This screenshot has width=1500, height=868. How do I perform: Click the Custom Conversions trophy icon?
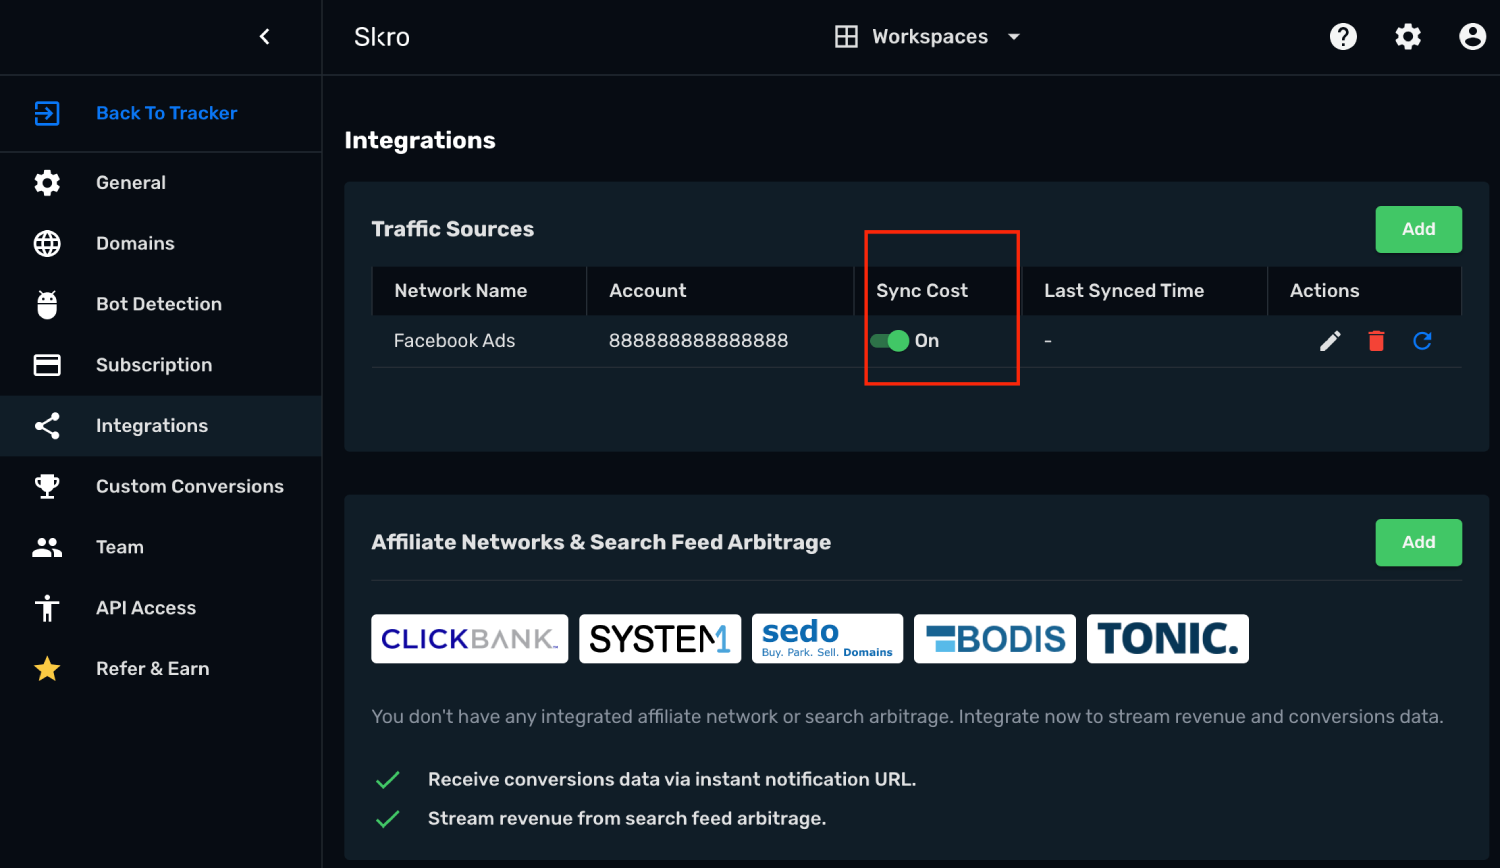[x=47, y=486]
